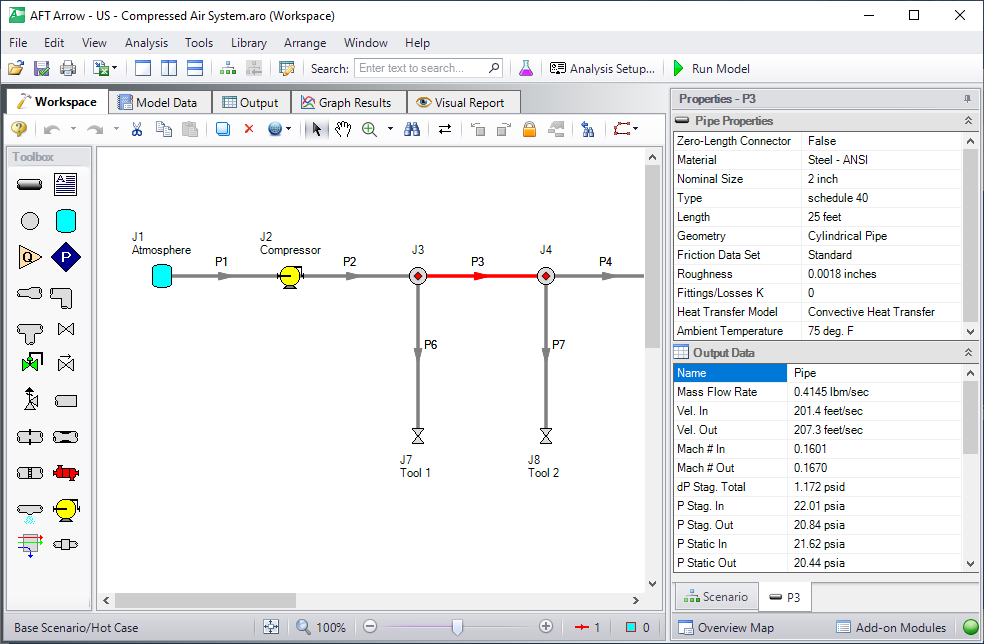The image size is (984, 644).
Task: Open a model file with the folder icon
Action: 16,68
